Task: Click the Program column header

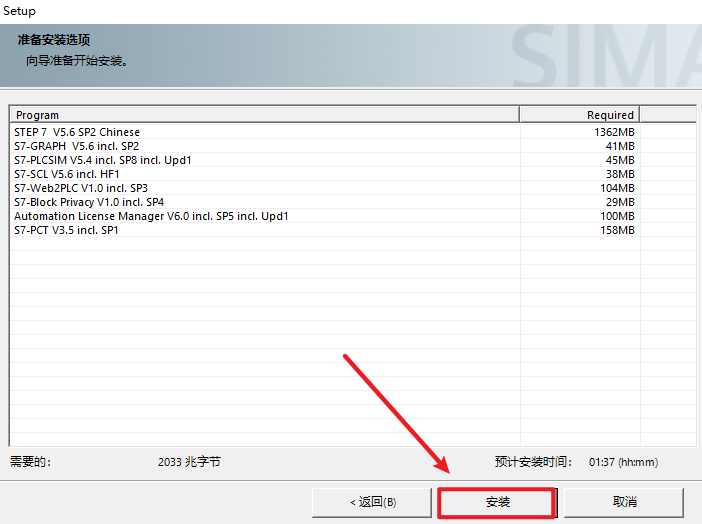Action: pyautogui.click(x=264, y=115)
